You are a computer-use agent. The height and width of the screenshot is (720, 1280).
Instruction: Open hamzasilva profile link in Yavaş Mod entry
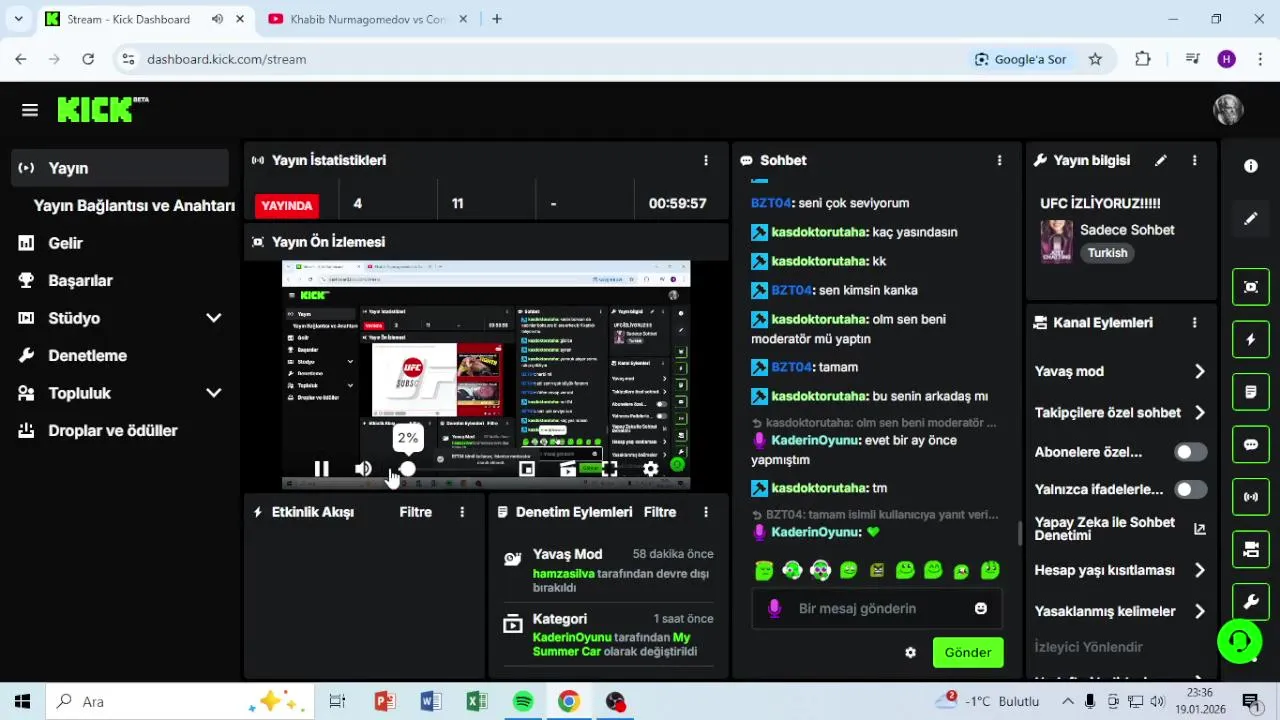point(563,574)
